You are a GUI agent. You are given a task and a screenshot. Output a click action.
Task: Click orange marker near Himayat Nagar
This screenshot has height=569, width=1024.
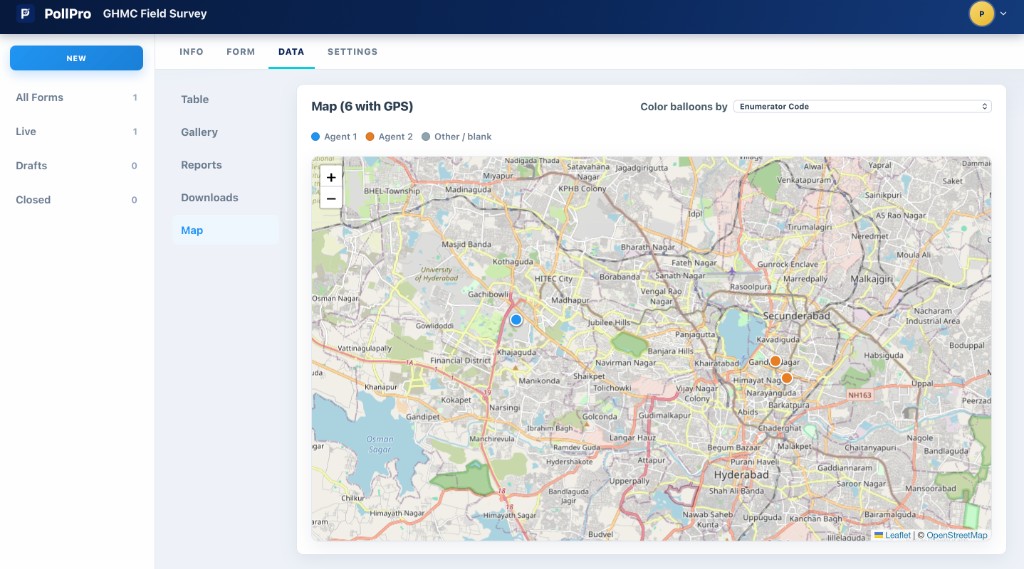point(787,378)
